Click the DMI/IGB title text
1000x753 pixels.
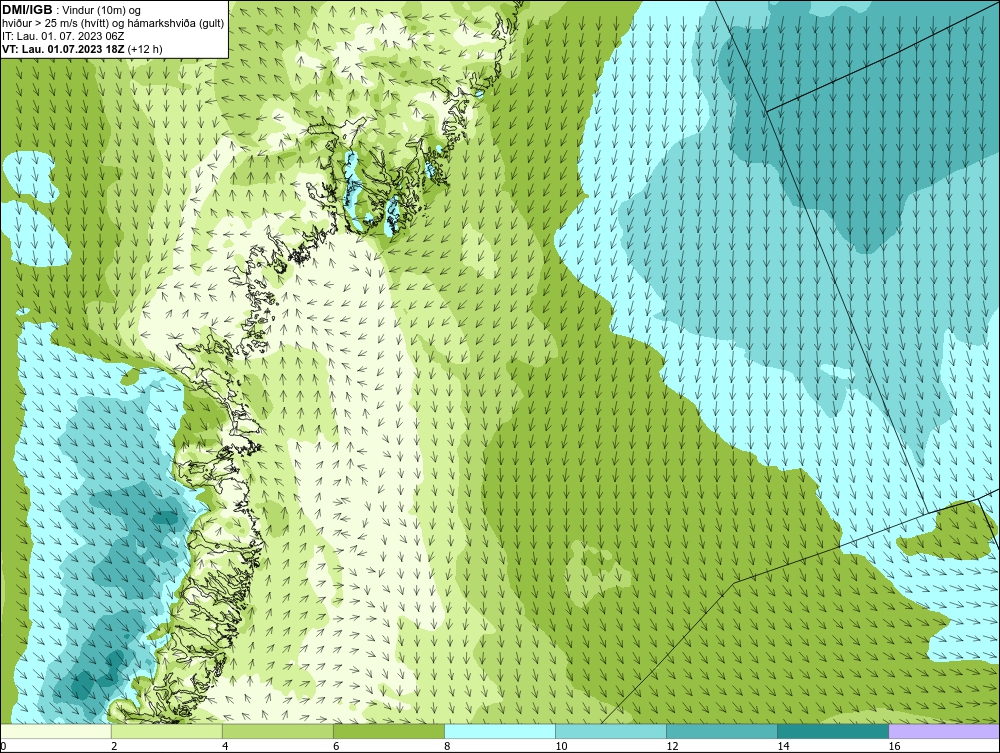(x=27, y=10)
